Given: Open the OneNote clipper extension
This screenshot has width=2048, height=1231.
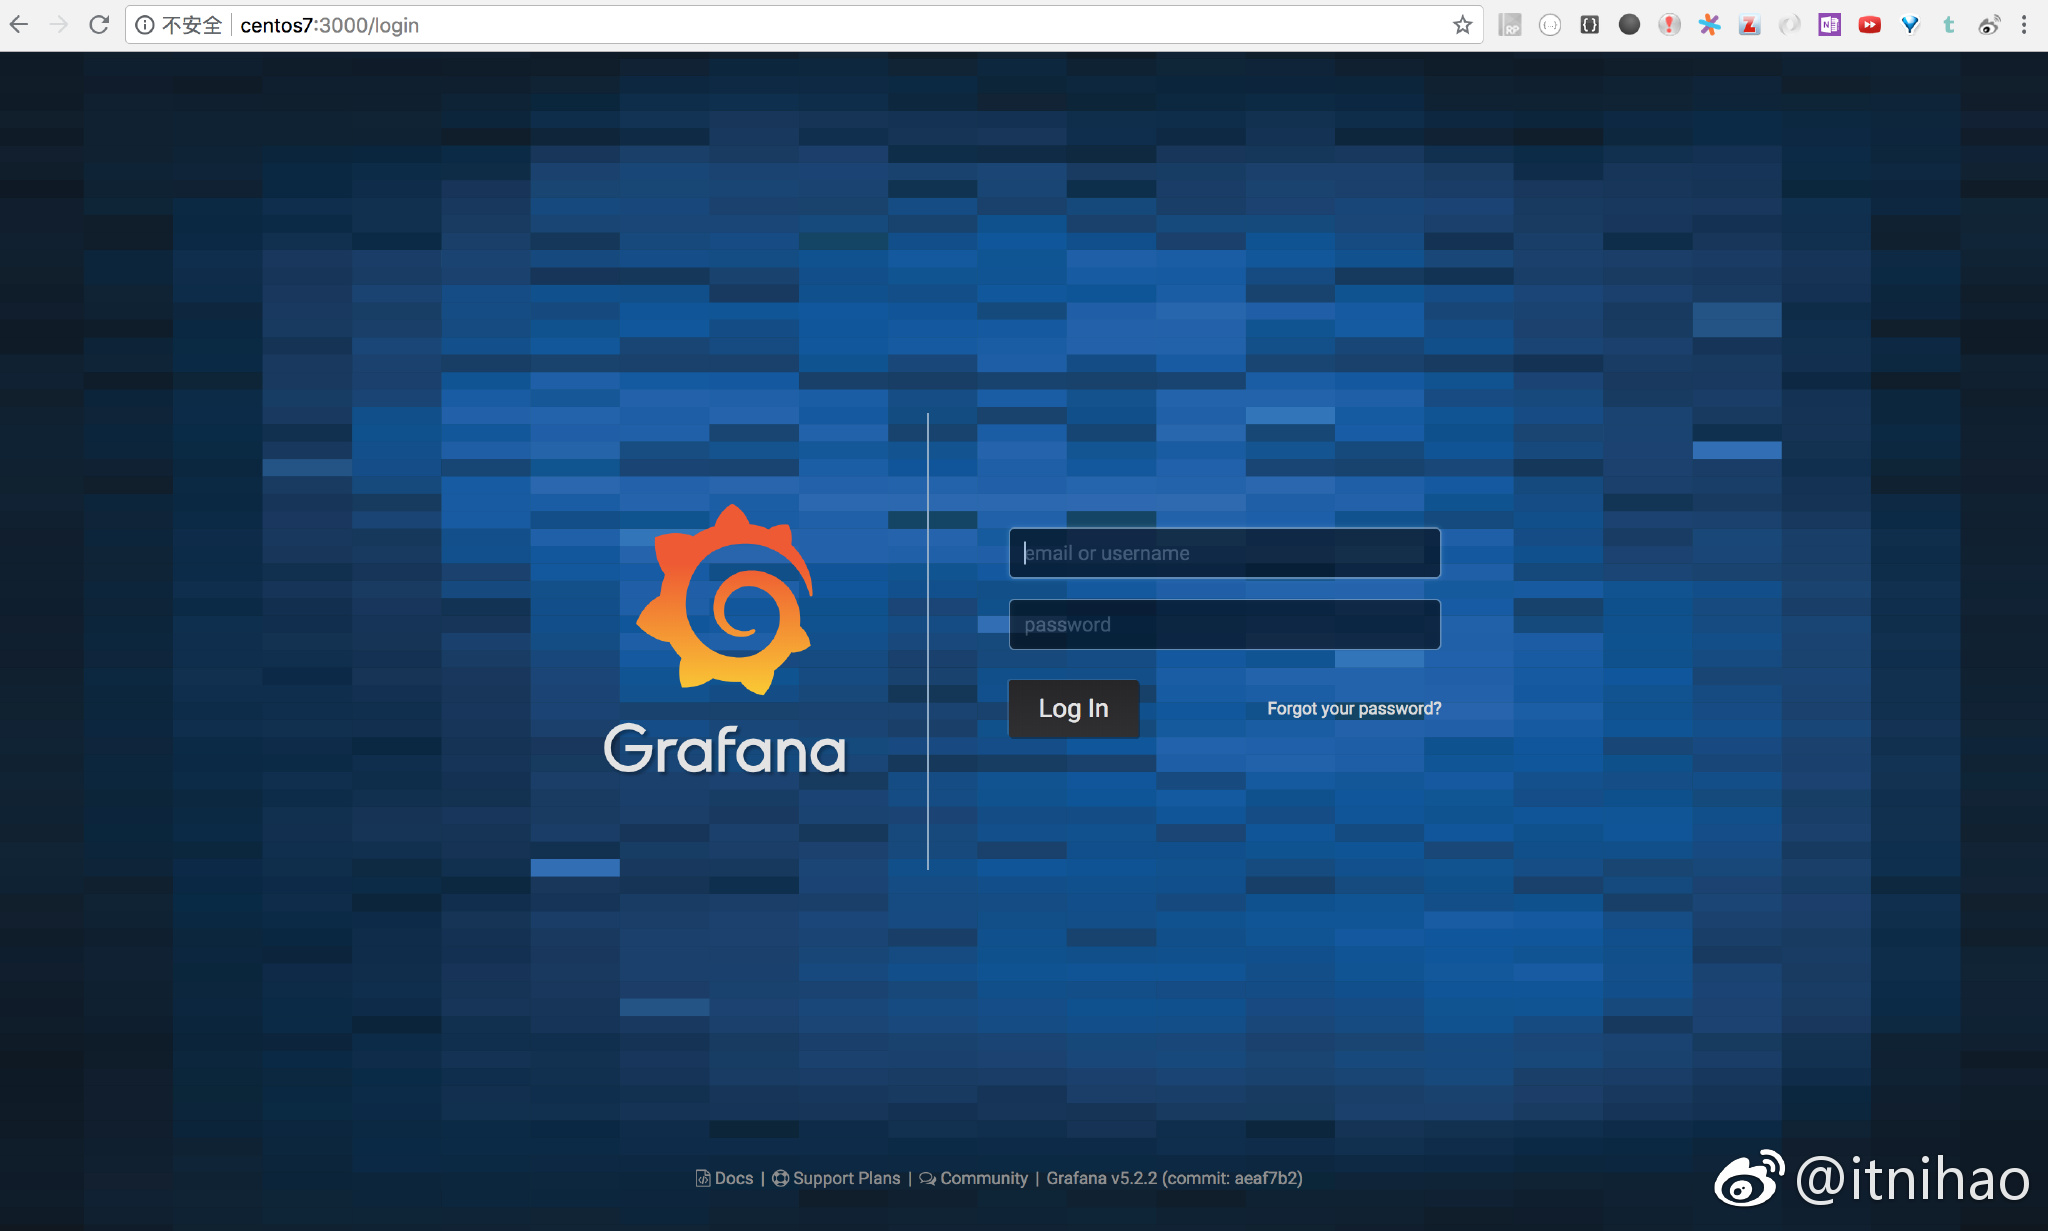Looking at the screenshot, I should 1830,25.
